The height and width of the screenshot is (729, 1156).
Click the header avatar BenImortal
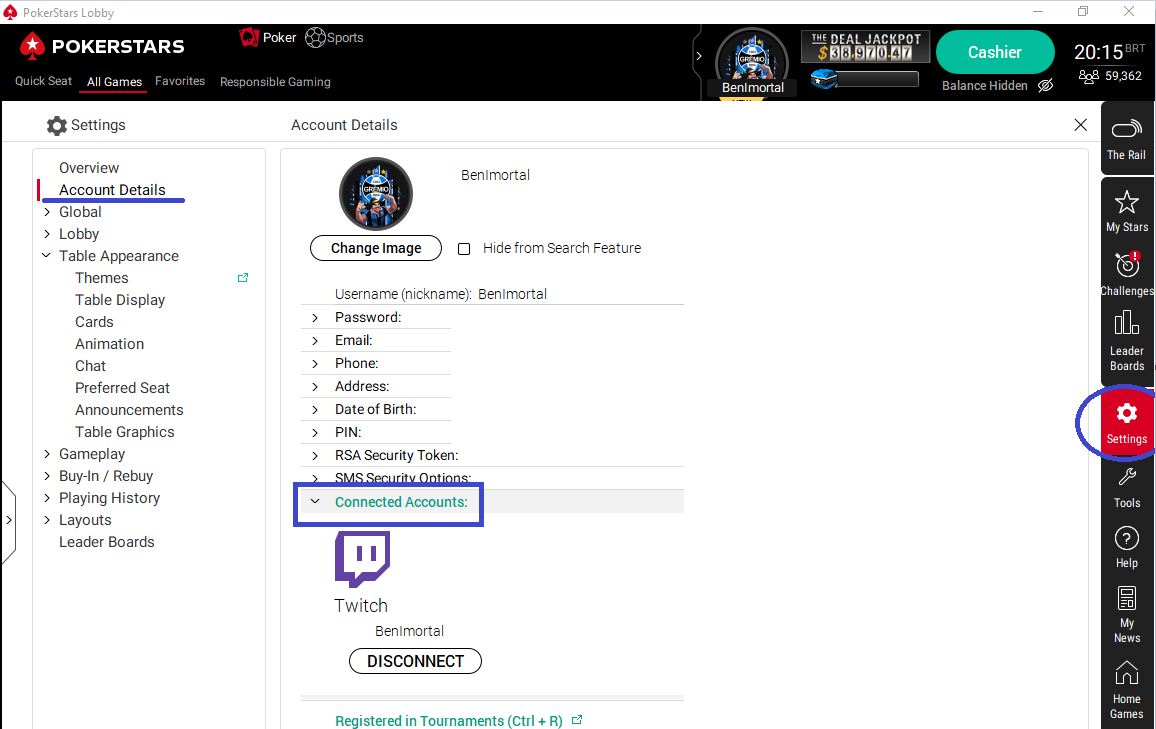click(752, 63)
